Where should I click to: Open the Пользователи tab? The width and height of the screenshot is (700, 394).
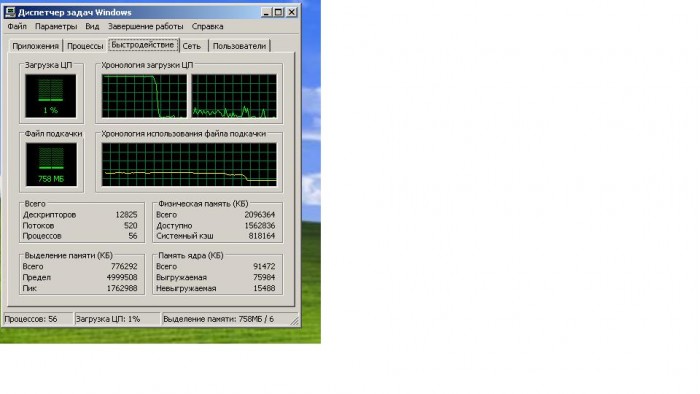[x=239, y=46]
